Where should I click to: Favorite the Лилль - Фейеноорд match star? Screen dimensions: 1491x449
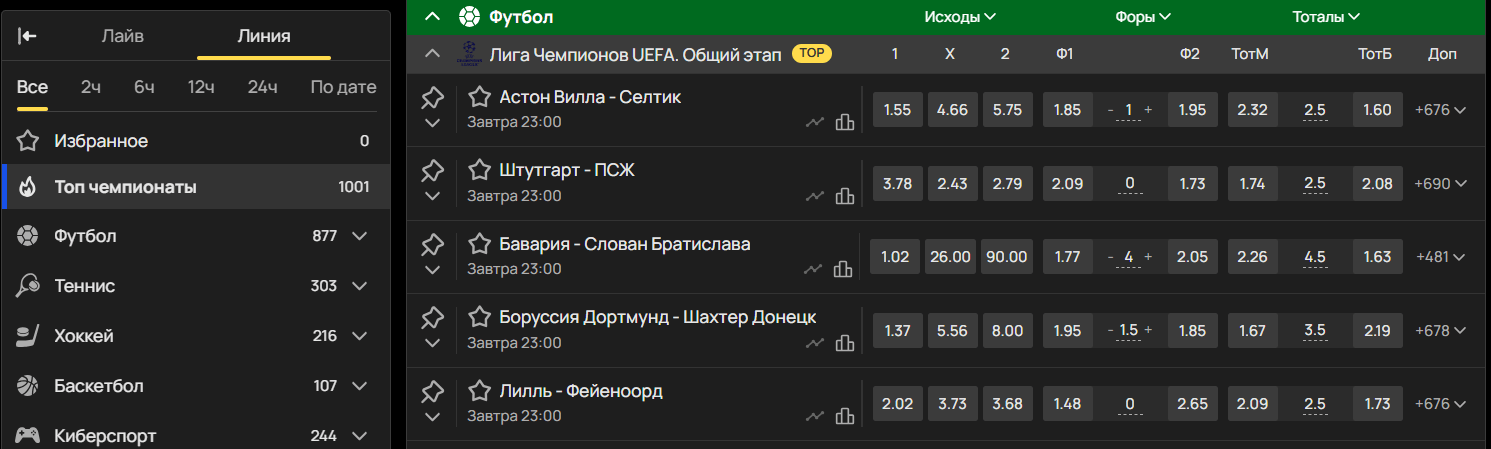(x=480, y=391)
